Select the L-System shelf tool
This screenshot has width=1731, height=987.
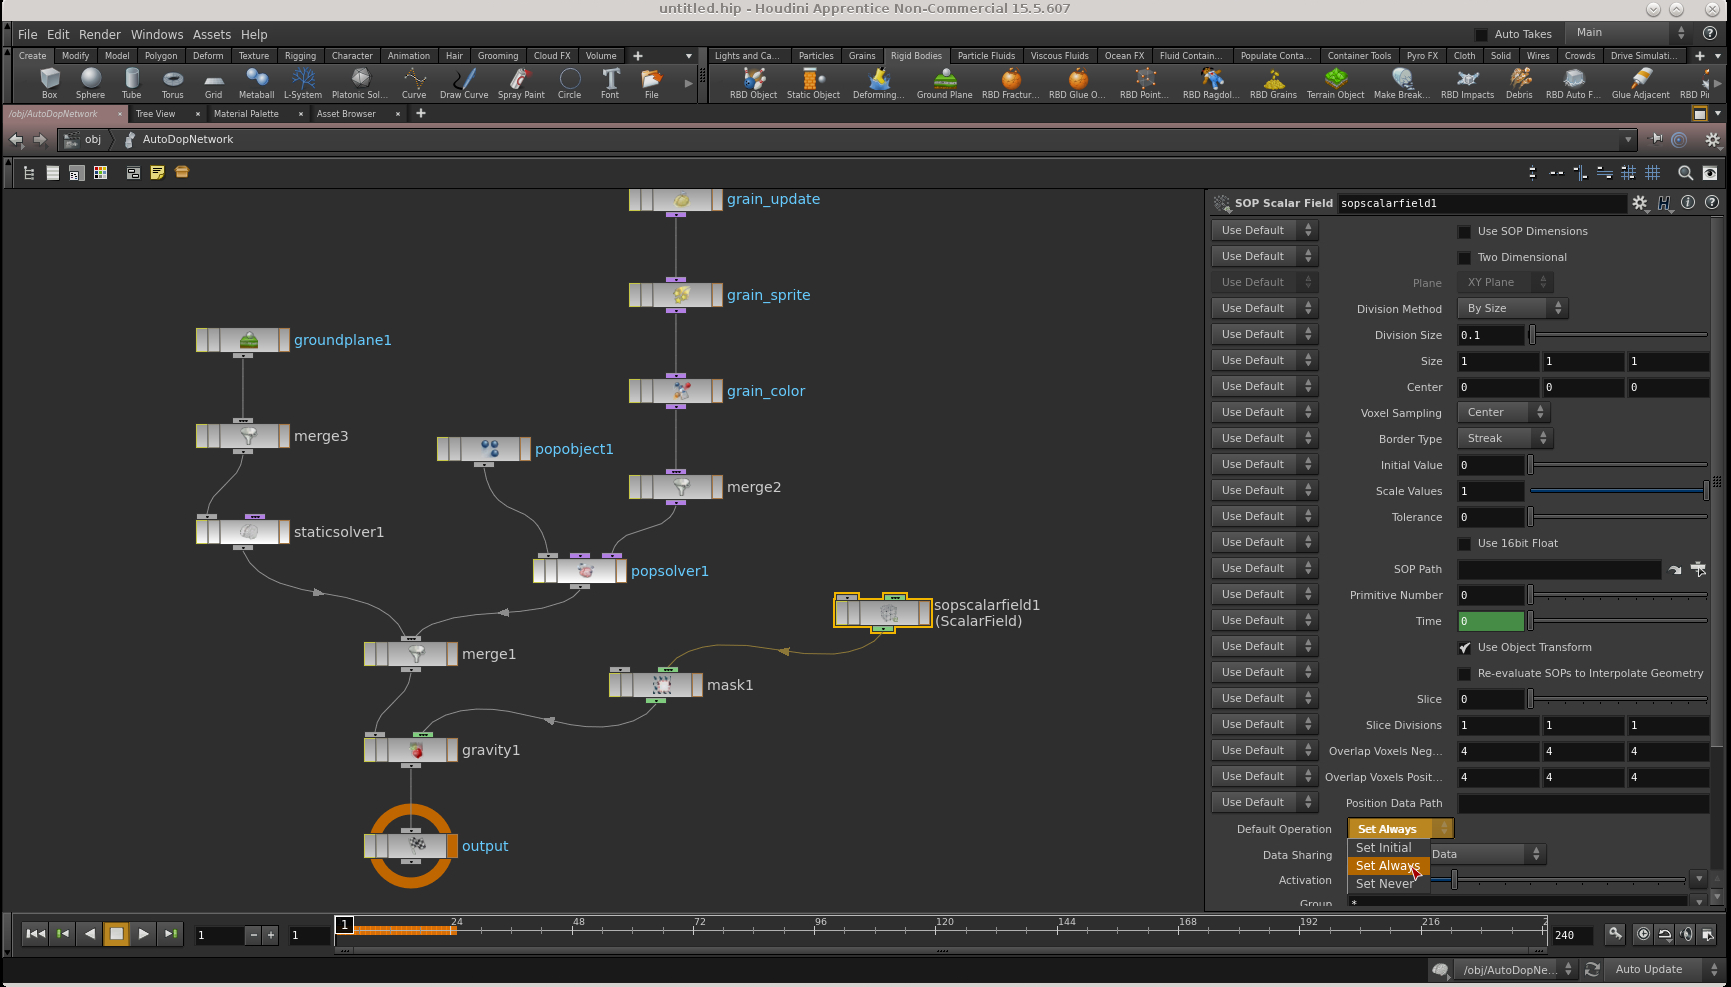point(302,83)
